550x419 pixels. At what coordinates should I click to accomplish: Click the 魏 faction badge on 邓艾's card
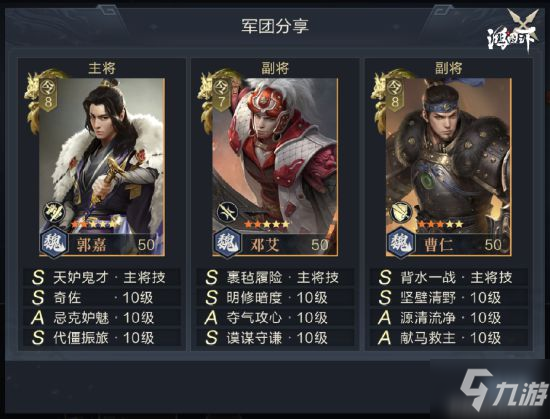pyautogui.click(x=227, y=242)
